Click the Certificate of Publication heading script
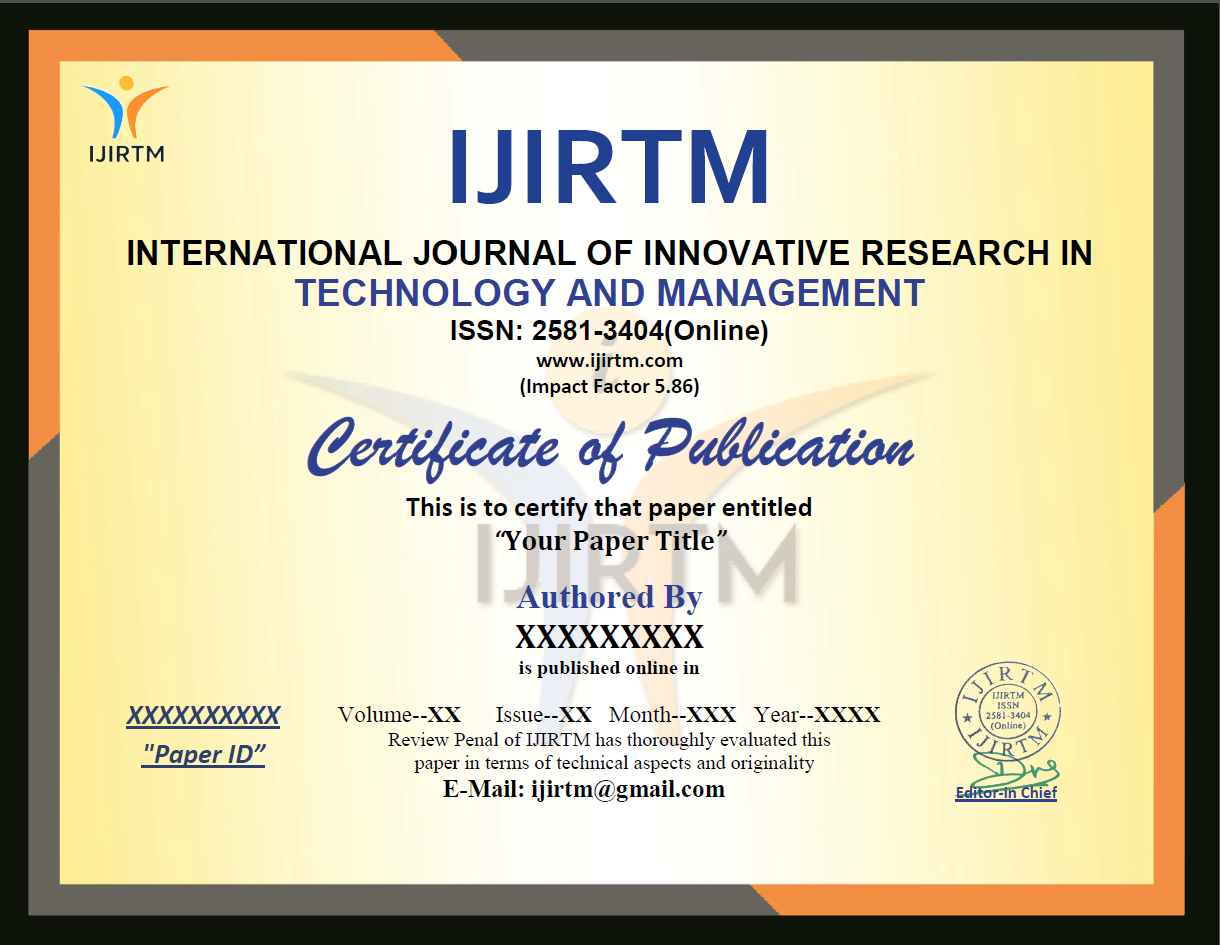 (x=610, y=447)
